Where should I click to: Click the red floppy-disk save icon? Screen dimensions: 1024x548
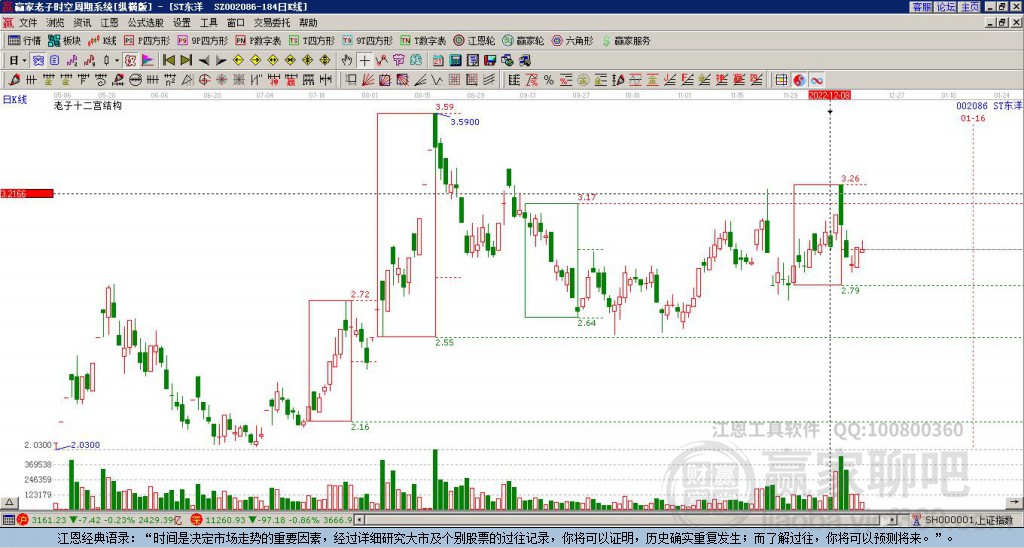(490, 60)
